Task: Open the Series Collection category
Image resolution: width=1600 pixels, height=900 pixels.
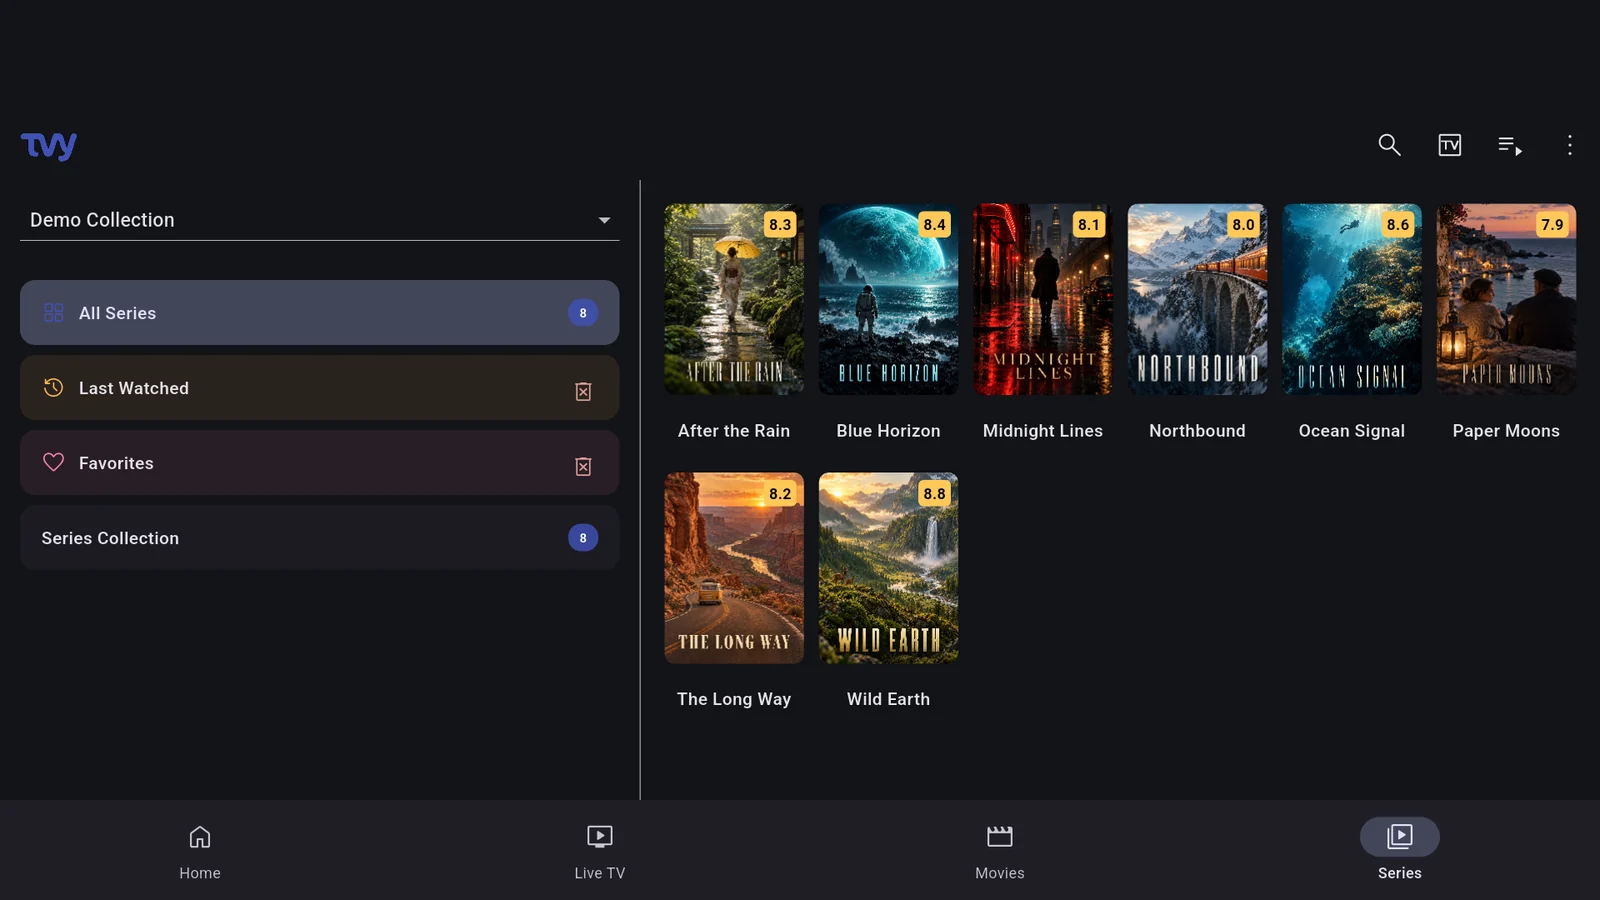Action: (x=319, y=538)
